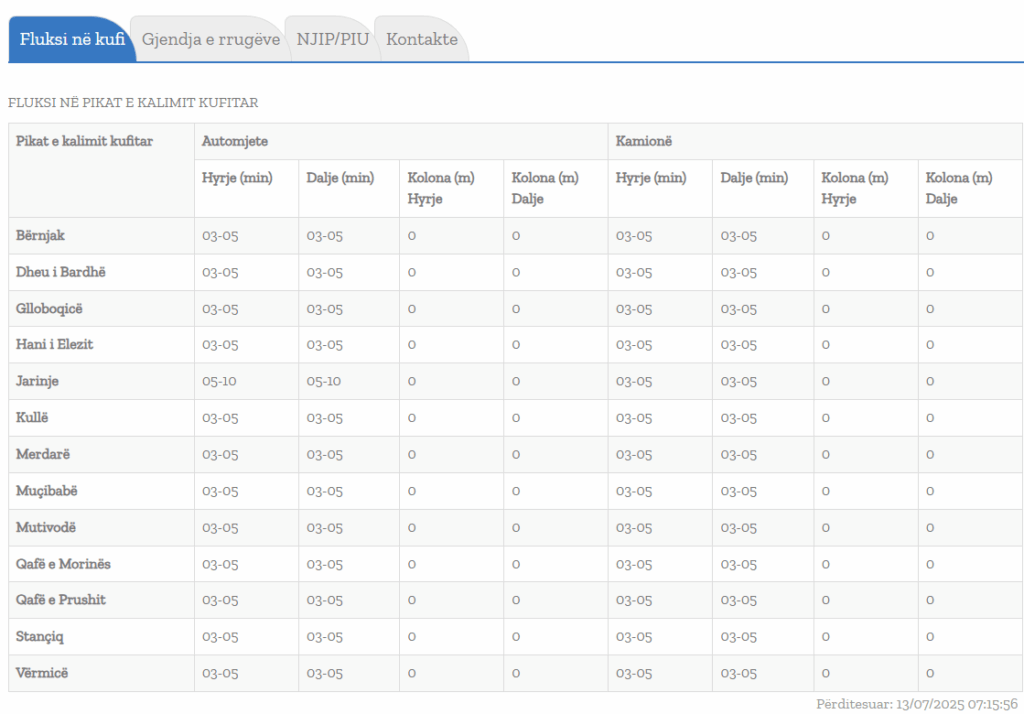The width and height of the screenshot is (1024, 714).
Task: Click the Mutivodë border point name
Action: [x=45, y=528]
